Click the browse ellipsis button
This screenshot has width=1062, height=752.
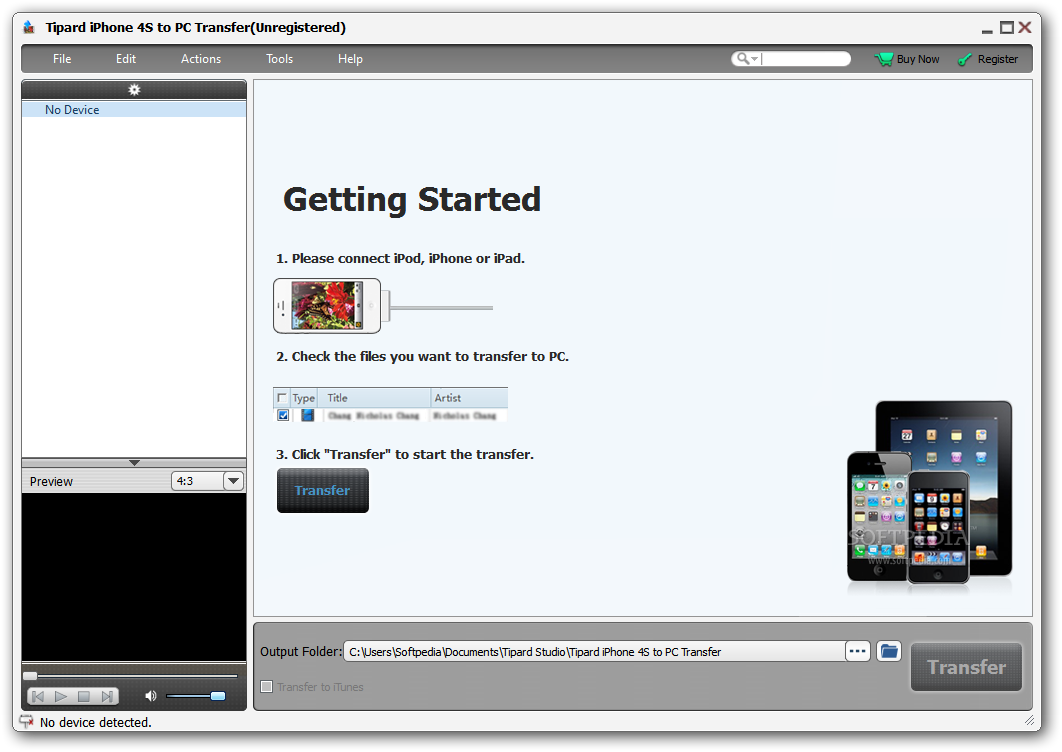coord(857,651)
